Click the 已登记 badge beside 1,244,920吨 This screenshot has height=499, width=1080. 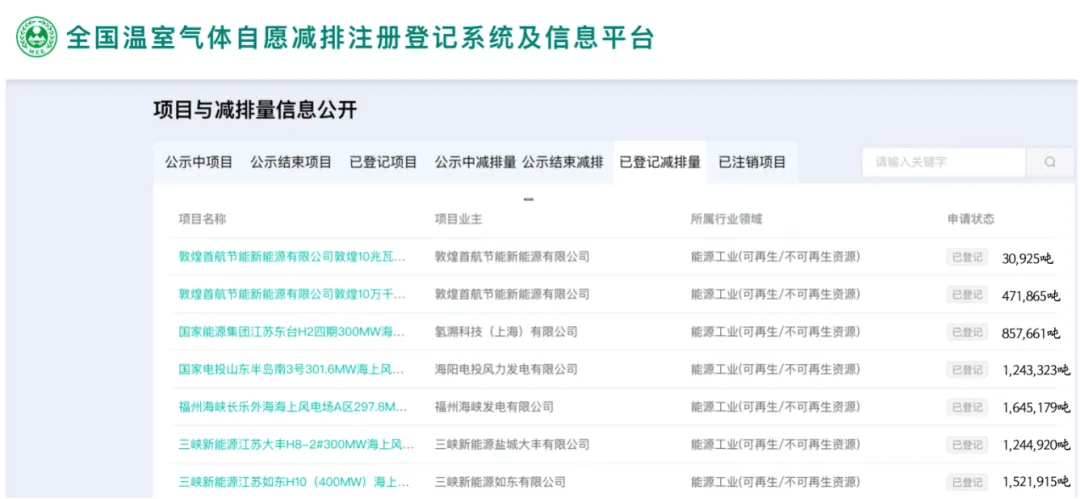tap(967, 445)
